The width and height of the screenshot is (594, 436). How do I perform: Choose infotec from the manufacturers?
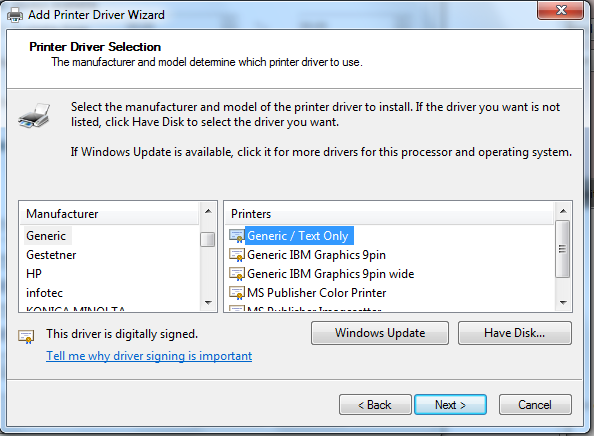[x=44, y=293]
